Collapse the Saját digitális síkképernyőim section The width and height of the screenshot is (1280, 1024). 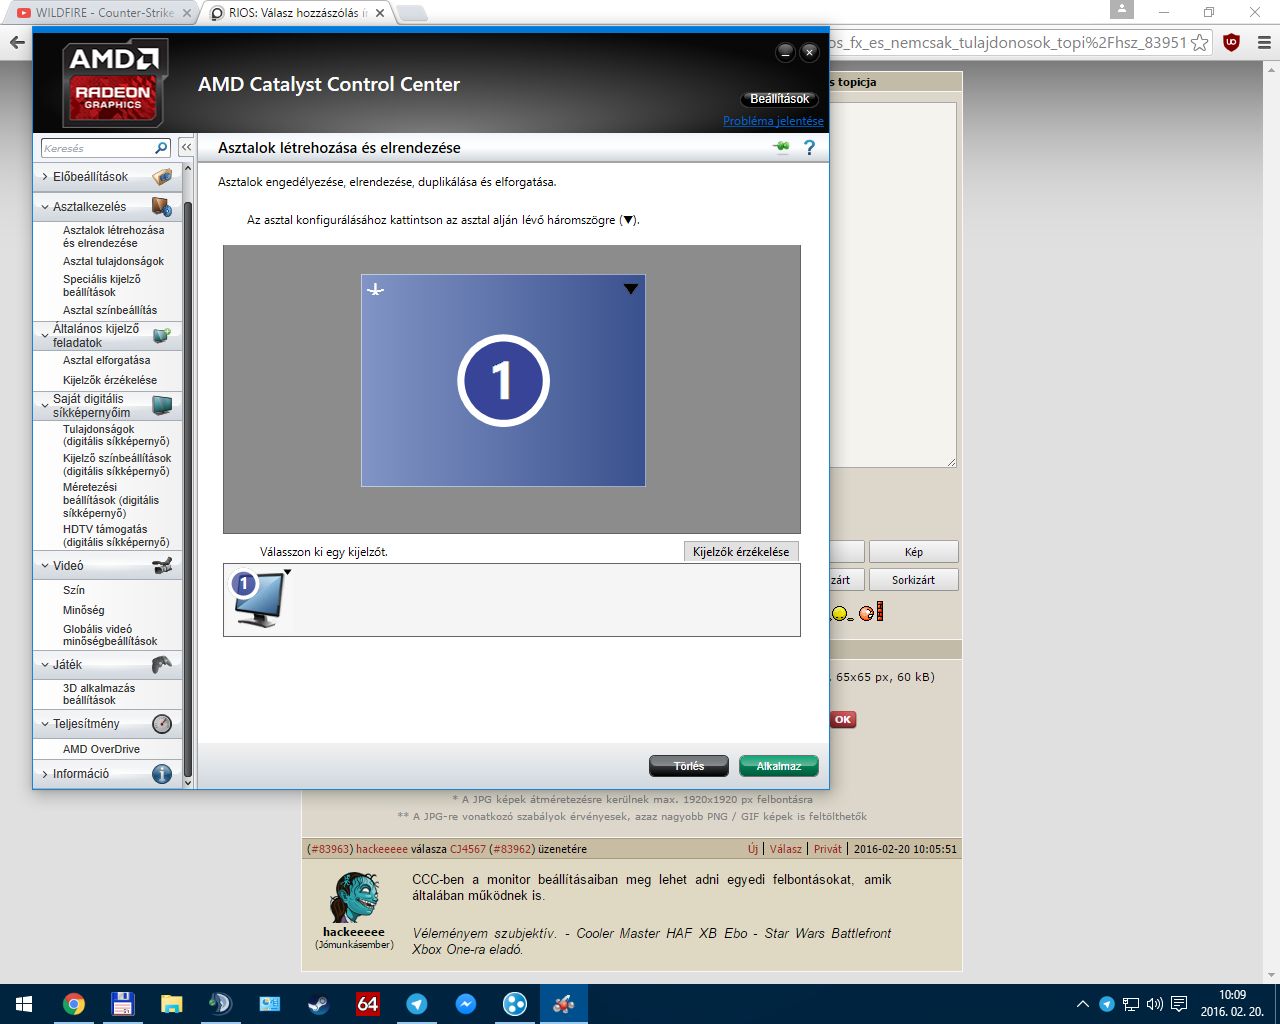pyautogui.click(x=45, y=405)
